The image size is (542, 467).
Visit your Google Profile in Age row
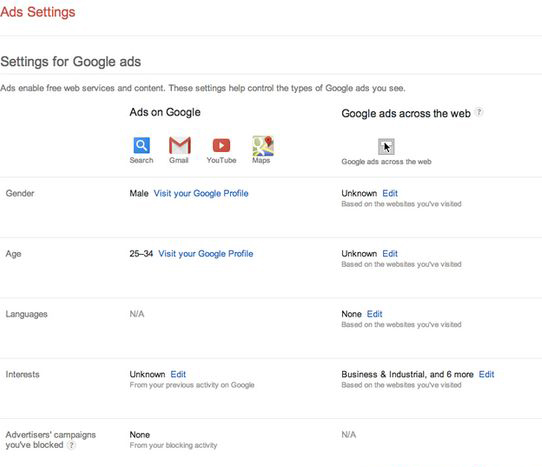[x=206, y=254]
